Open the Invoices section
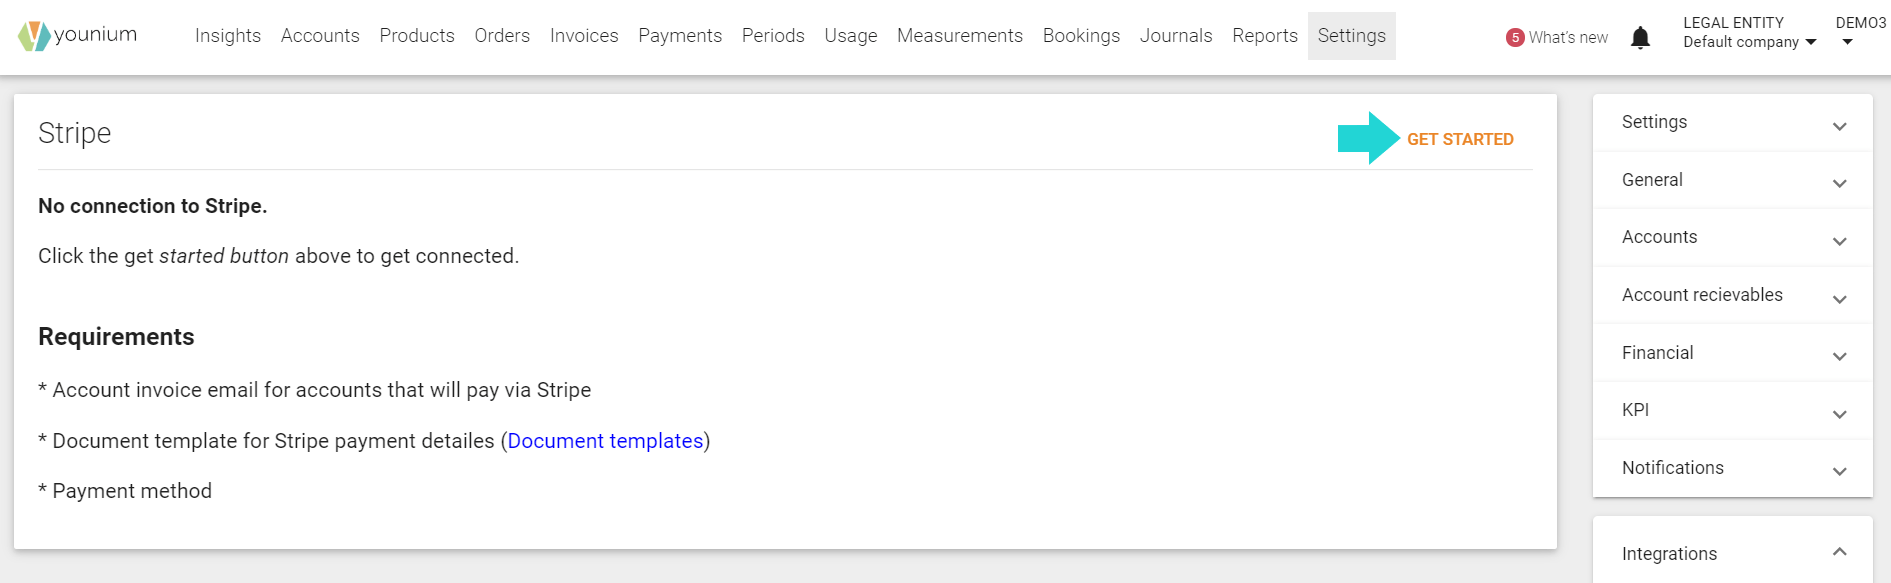The width and height of the screenshot is (1891, 583). 584,36
